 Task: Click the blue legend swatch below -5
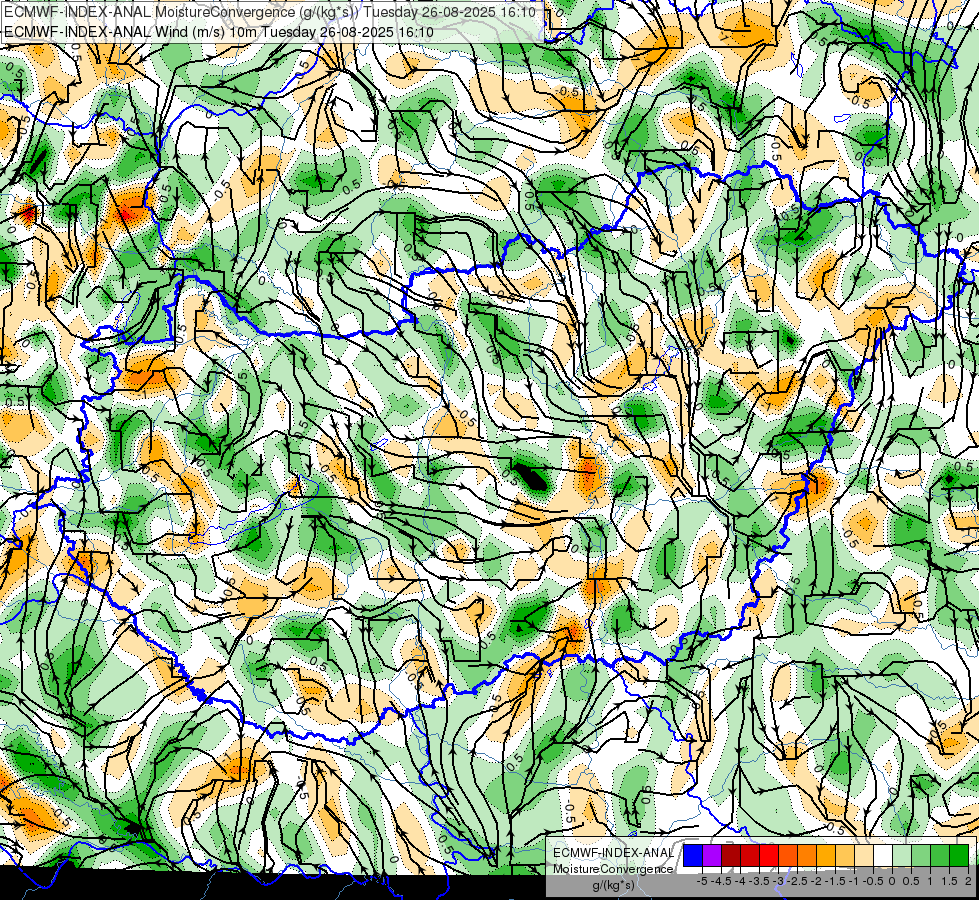point(692,856)
